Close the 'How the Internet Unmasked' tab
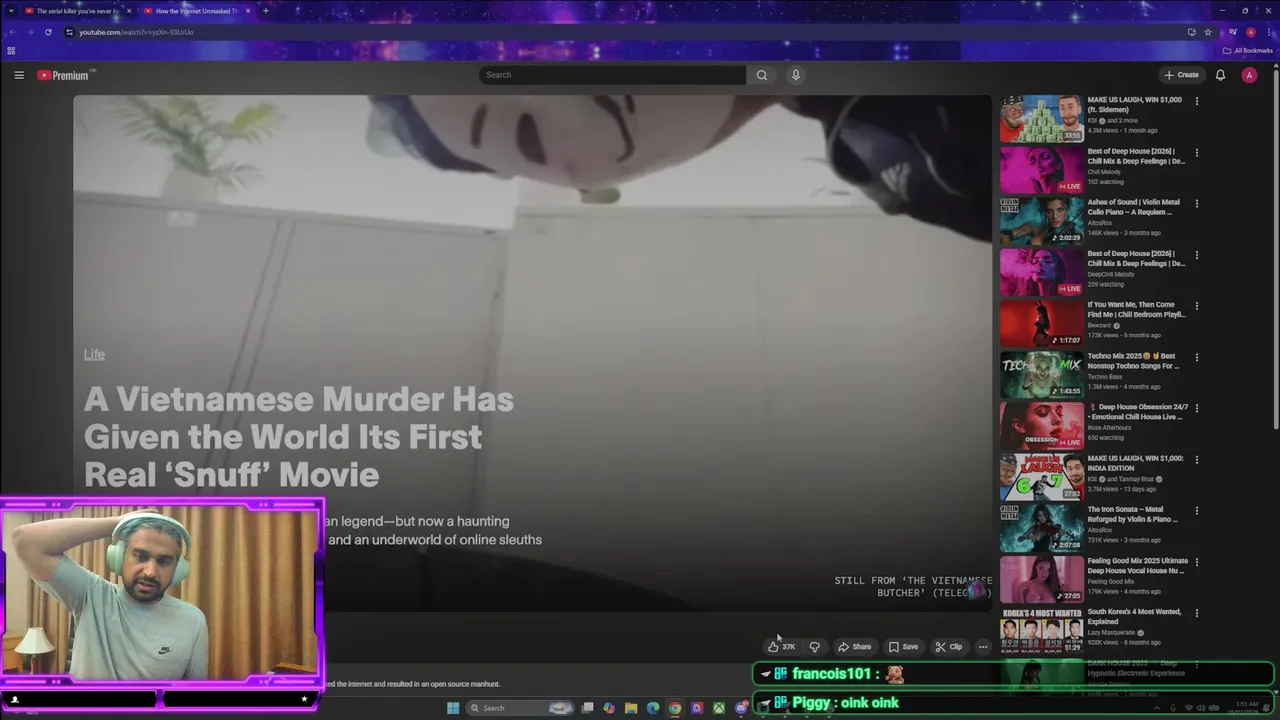This screenshot has height=720, width=1280. pos(248,11)
